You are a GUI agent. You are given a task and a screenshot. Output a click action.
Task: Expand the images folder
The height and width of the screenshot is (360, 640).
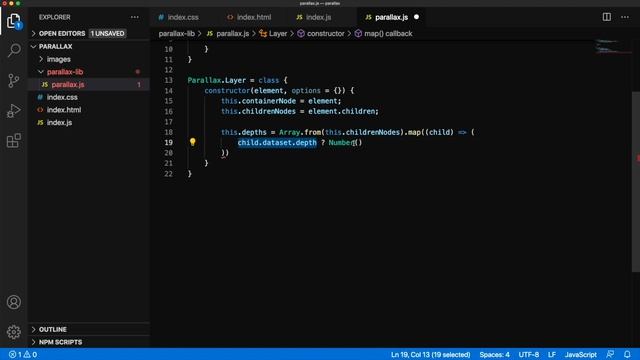(58, 59)
